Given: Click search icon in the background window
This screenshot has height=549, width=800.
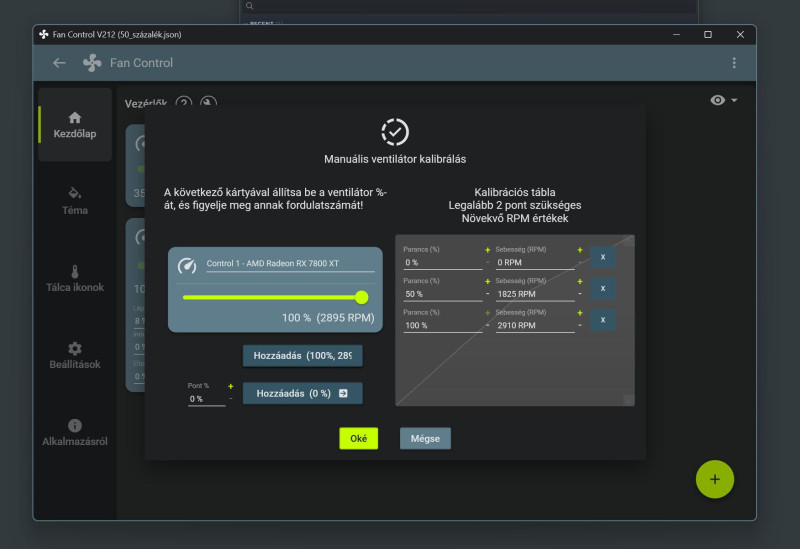Looking at the screenshot, I should [249, 6].
